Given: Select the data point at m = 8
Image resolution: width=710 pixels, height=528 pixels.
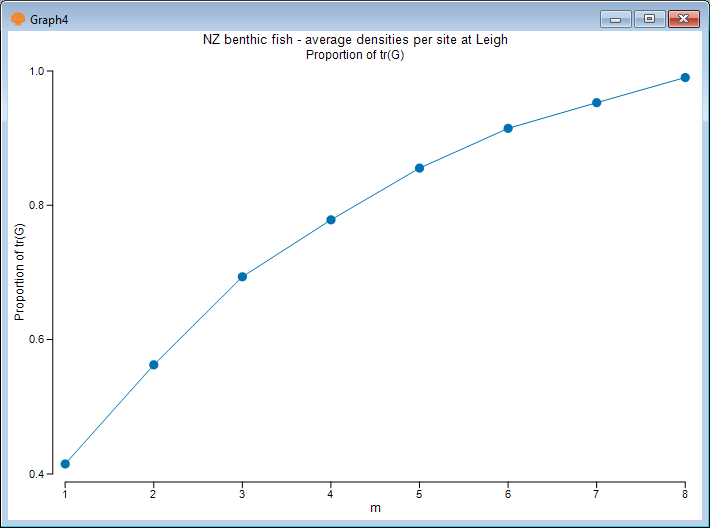Looking at the screenshot, I should [685, 78].
